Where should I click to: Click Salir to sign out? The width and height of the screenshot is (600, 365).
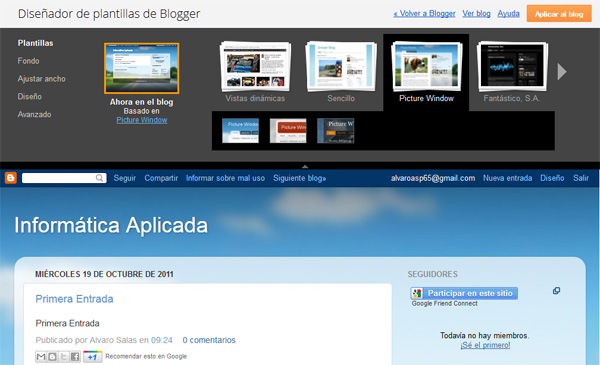coord(581,178)
